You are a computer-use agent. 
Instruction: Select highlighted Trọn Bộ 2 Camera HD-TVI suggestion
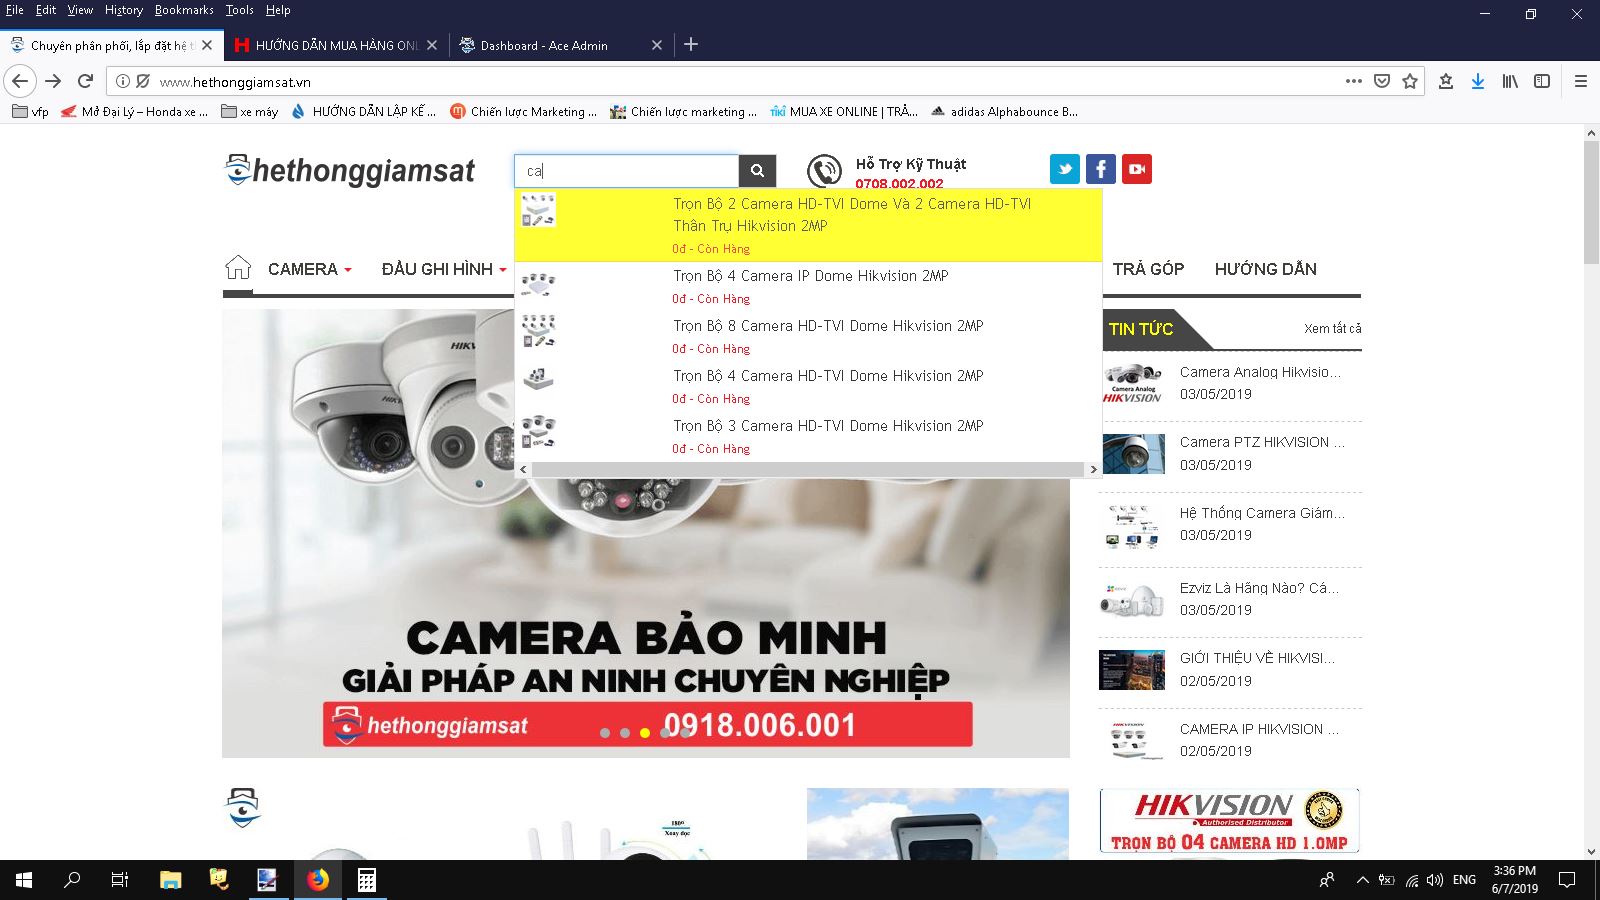[x=808, y=225]
